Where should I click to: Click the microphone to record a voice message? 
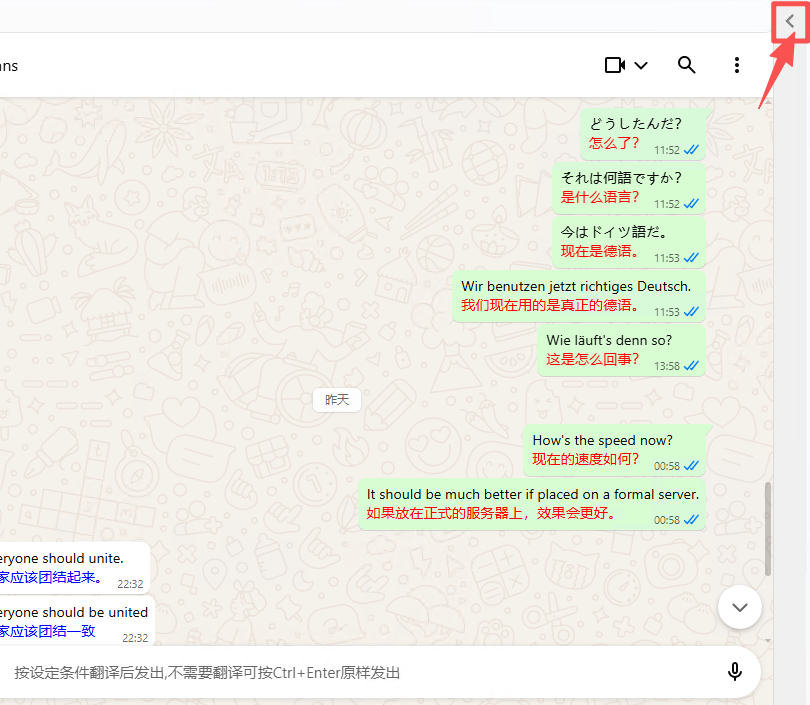click(x=735, y=672)
